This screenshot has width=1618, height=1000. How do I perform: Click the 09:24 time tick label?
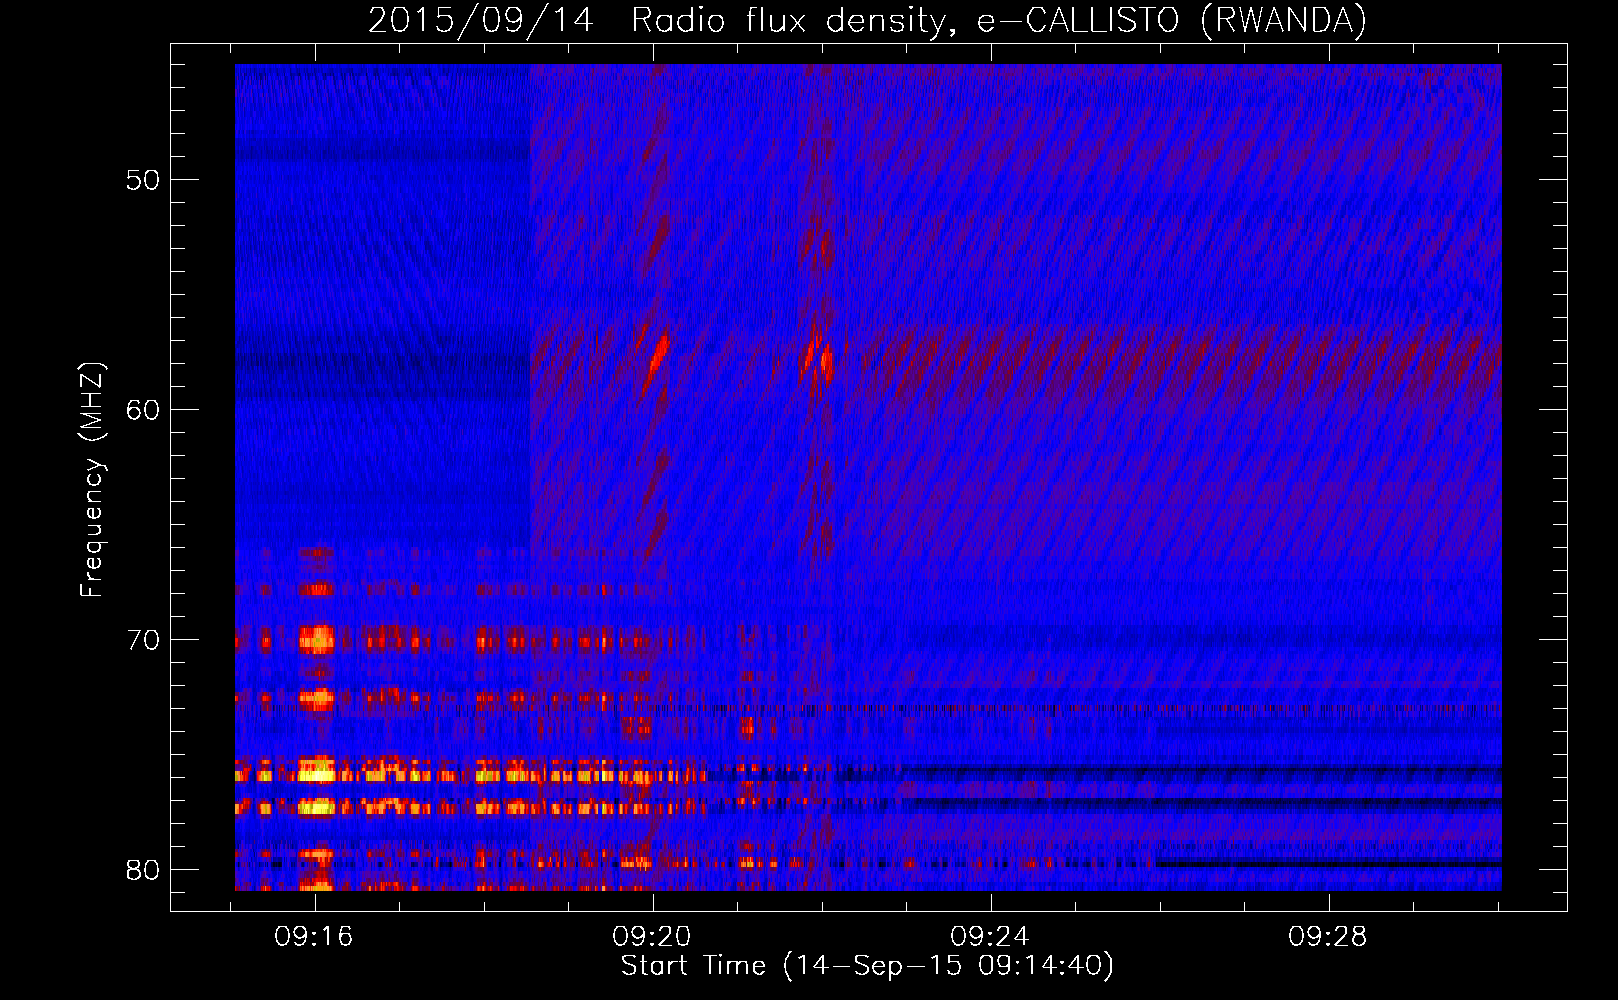point(990,937)
